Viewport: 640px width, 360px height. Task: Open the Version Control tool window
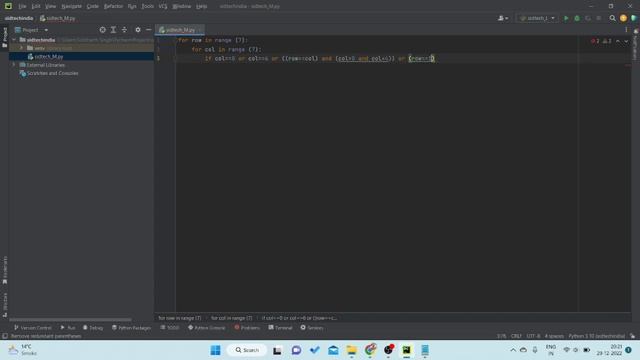pos(33,328)
